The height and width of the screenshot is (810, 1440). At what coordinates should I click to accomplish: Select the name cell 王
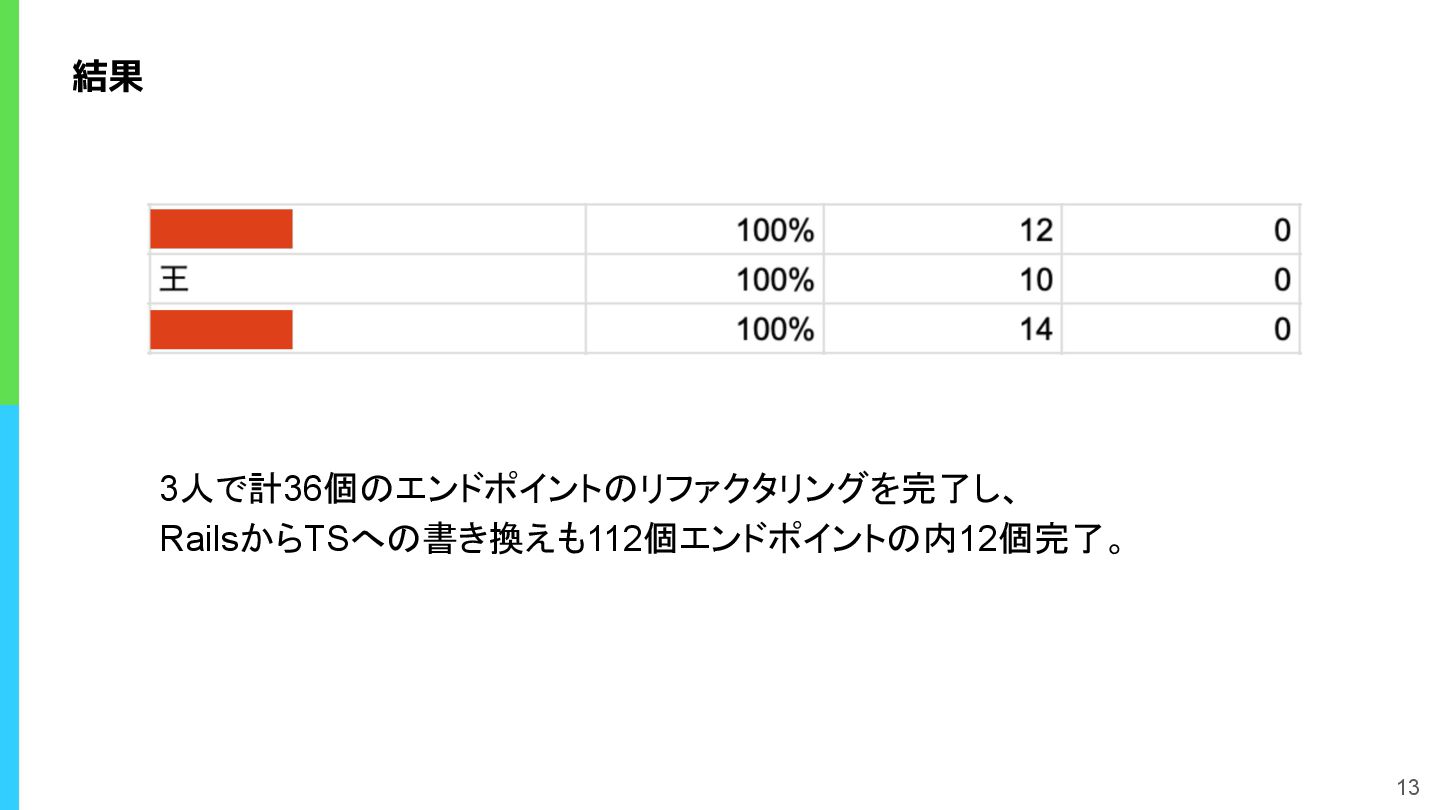pyautogui.click(x=367, y=279)
